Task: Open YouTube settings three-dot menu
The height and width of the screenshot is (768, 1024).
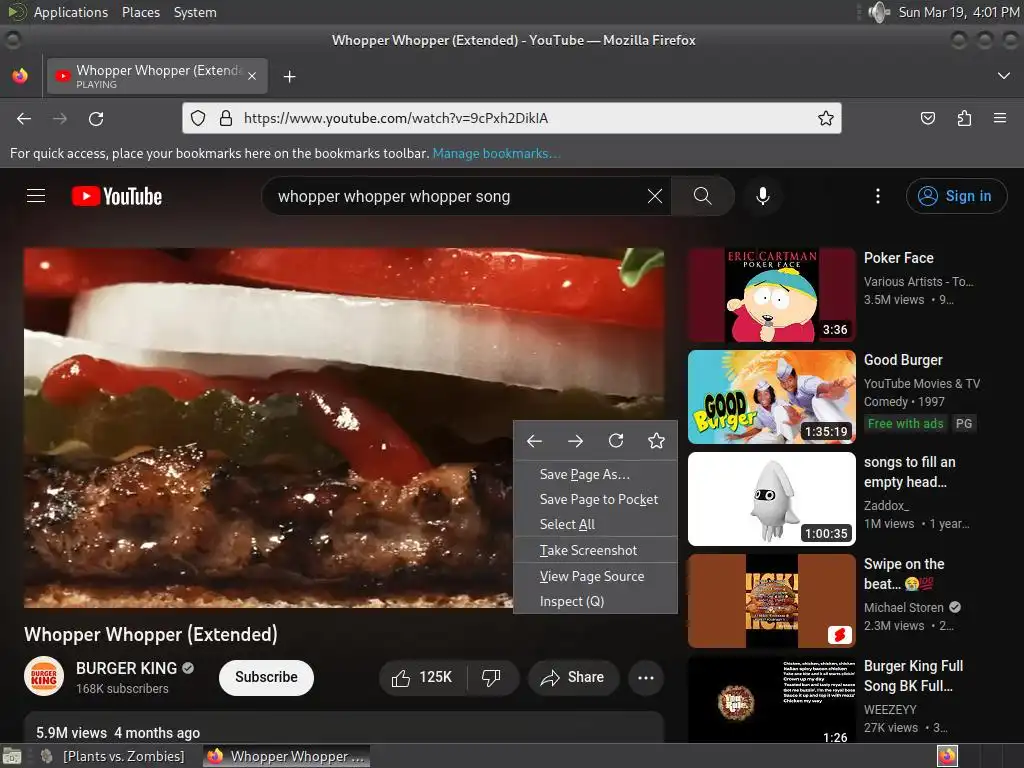Action: [877, 196]
